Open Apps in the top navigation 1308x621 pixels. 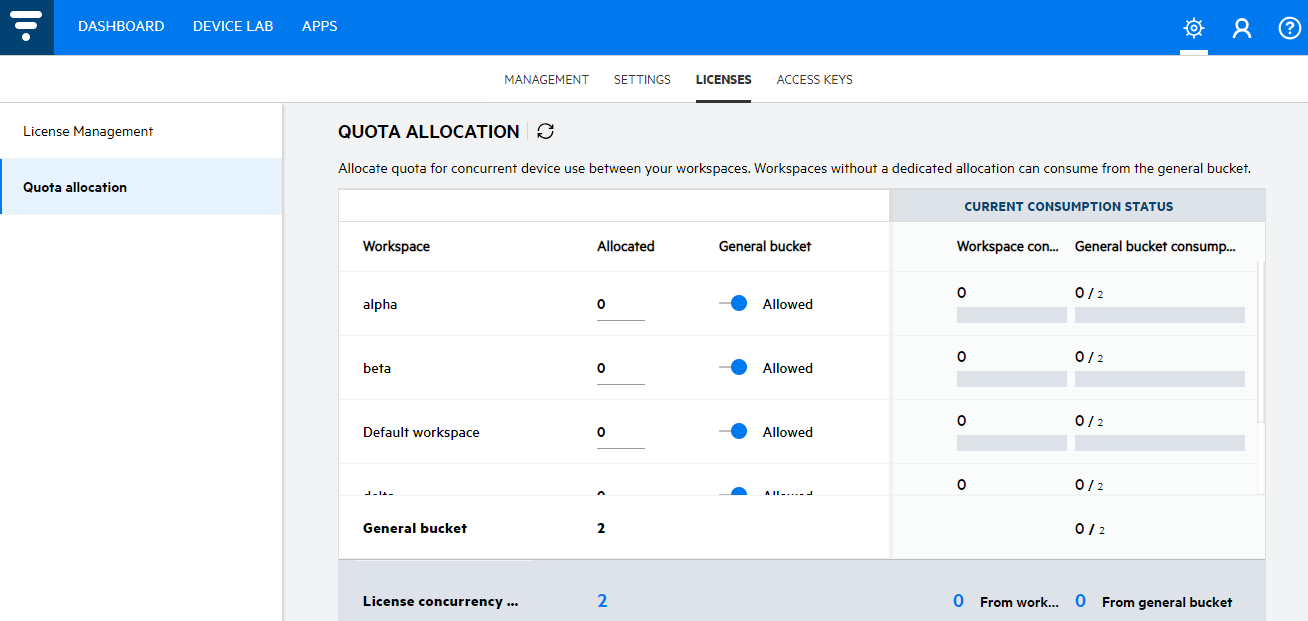point(320,27)
